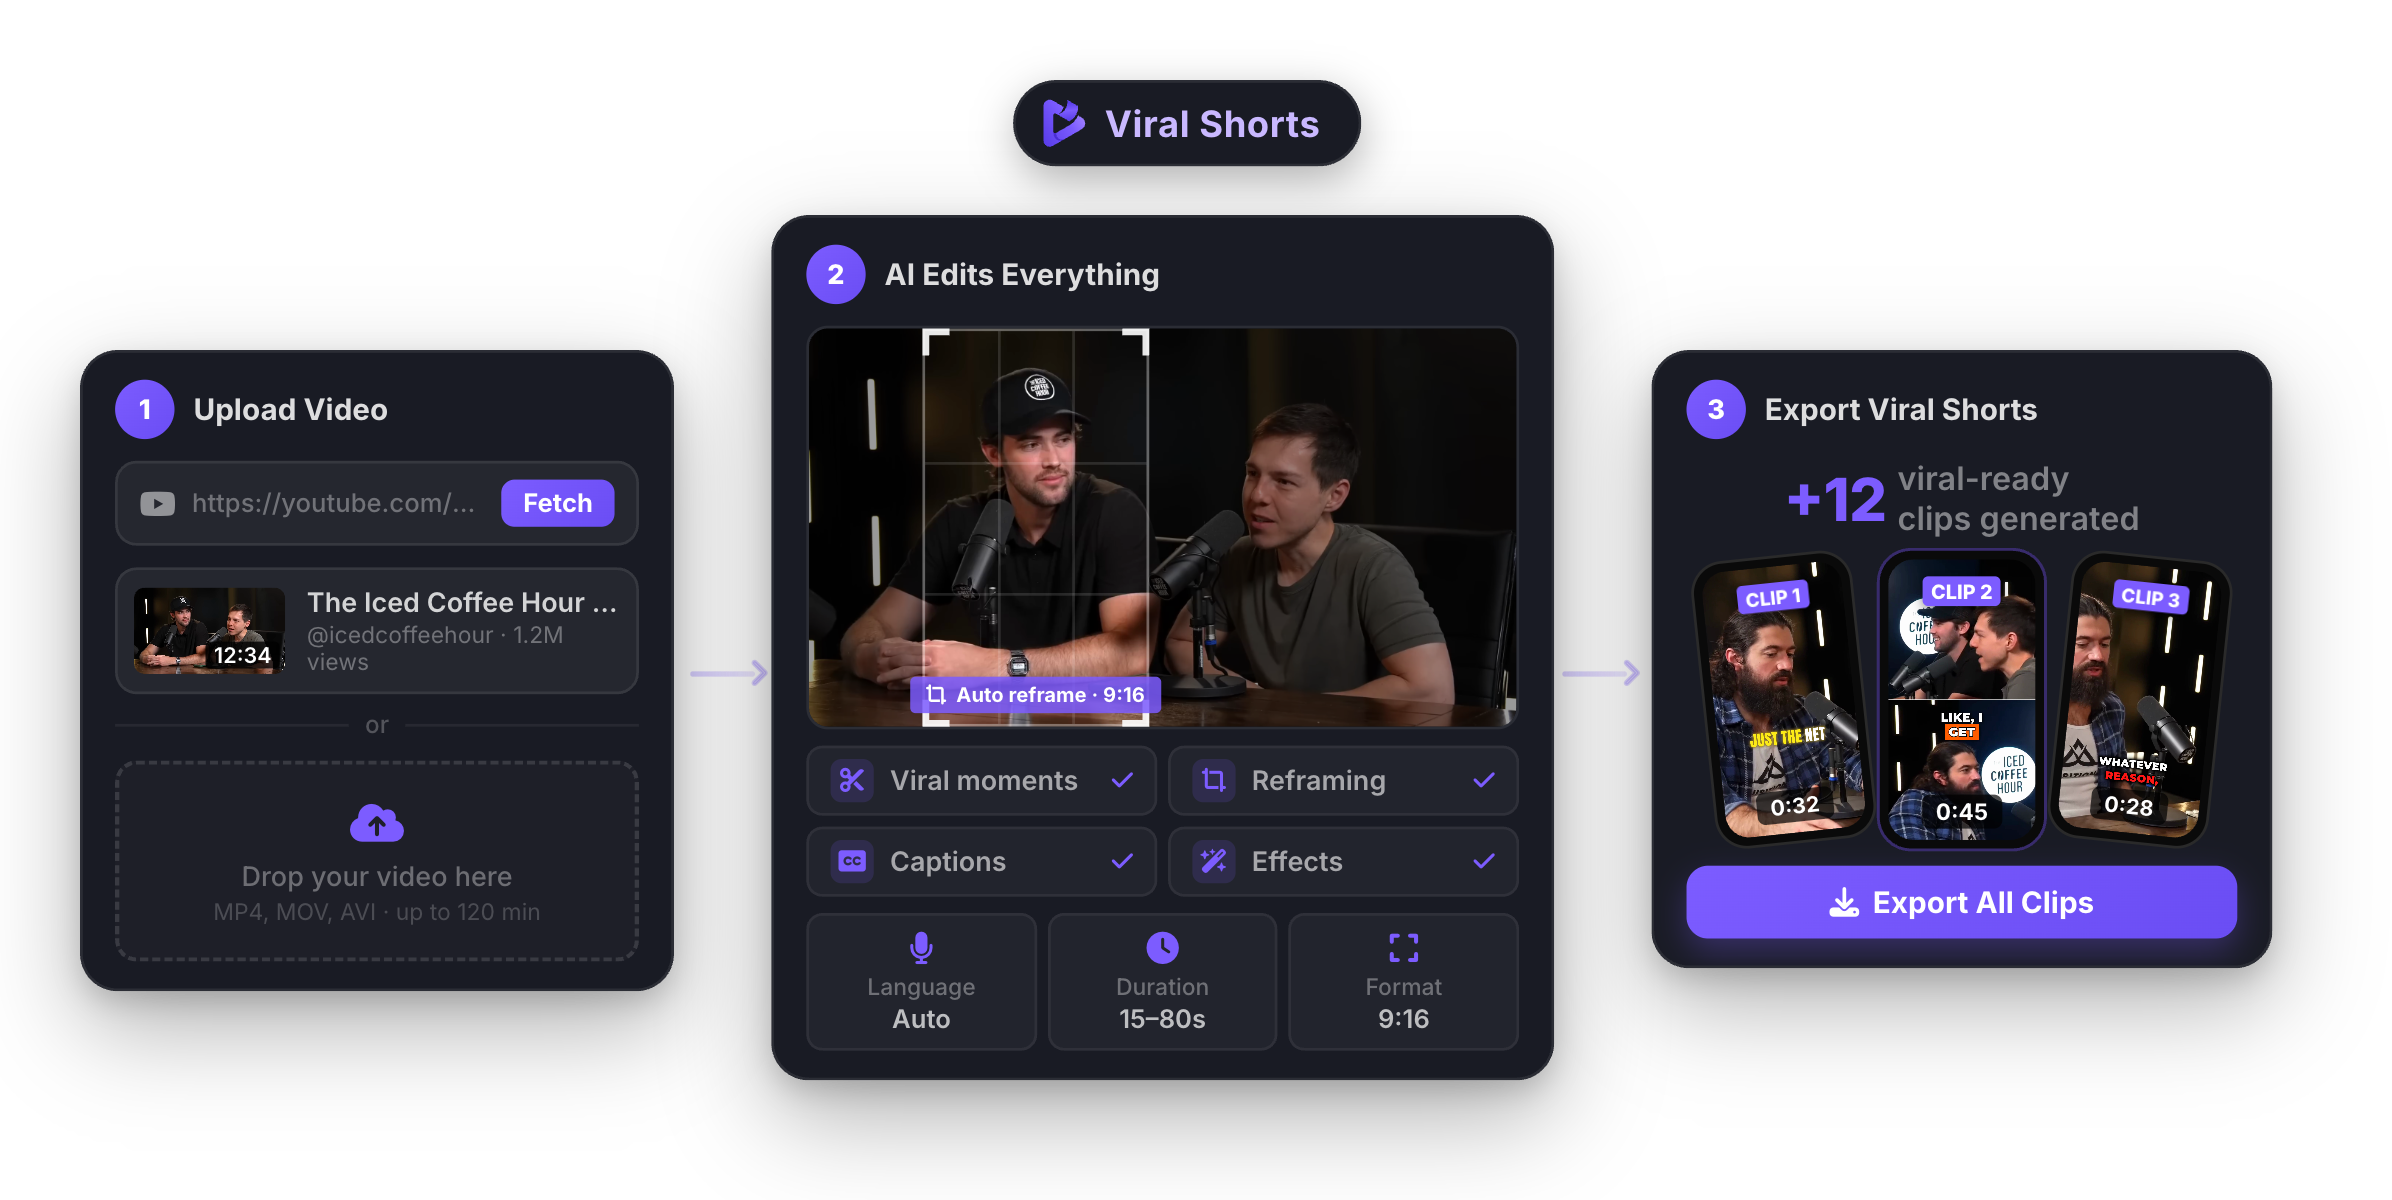
Task: Click the YouTube icon in the URL field
Action: coord(157,503)
